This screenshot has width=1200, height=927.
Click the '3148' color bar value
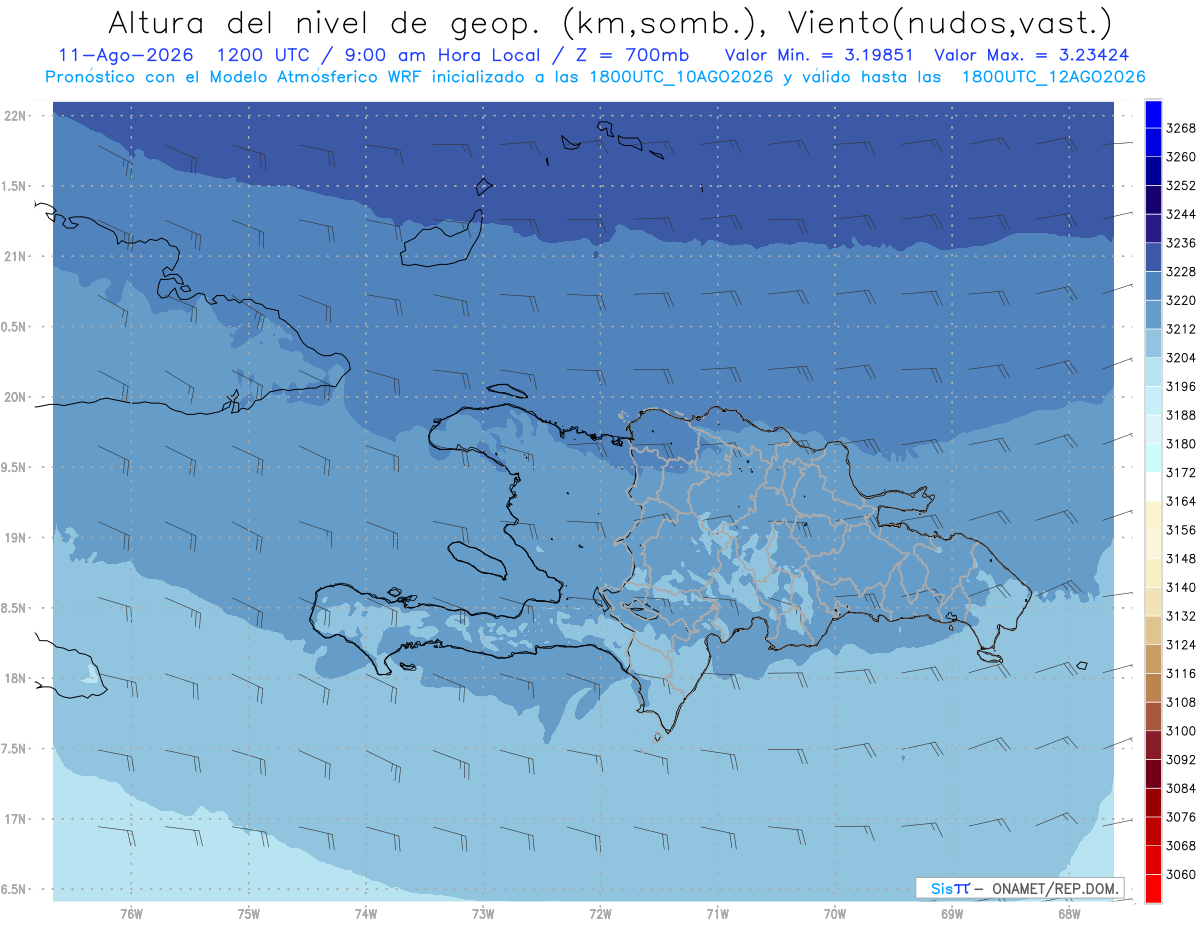(1181, 559)
